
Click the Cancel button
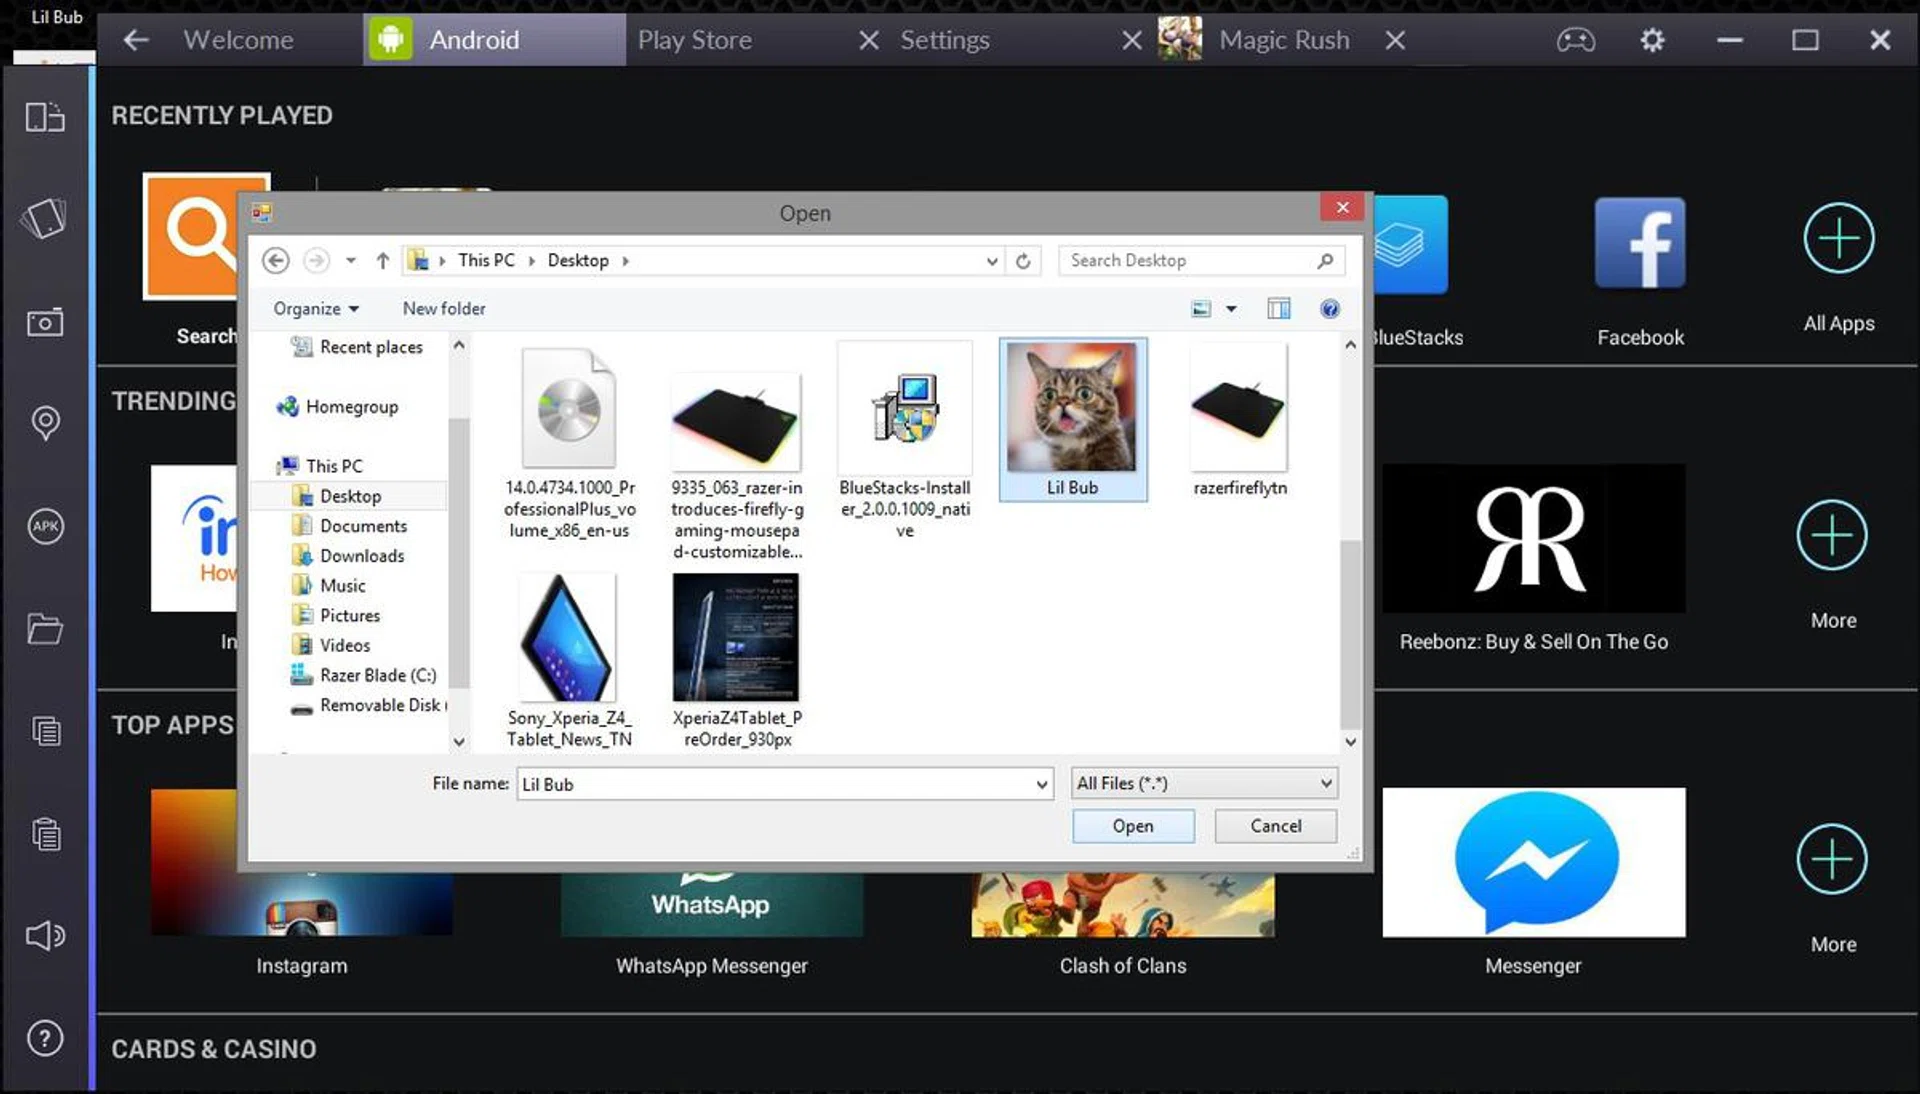(1275, 826)
